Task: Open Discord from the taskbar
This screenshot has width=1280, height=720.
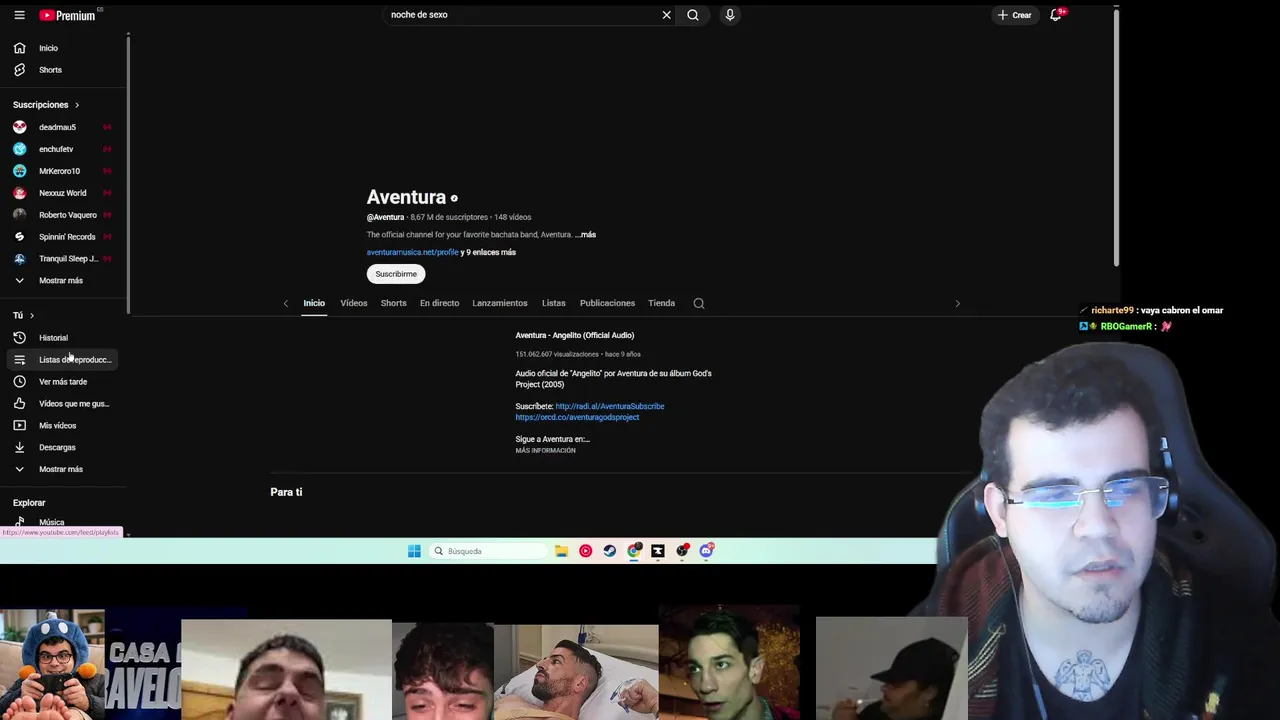Action: [707, 551]
